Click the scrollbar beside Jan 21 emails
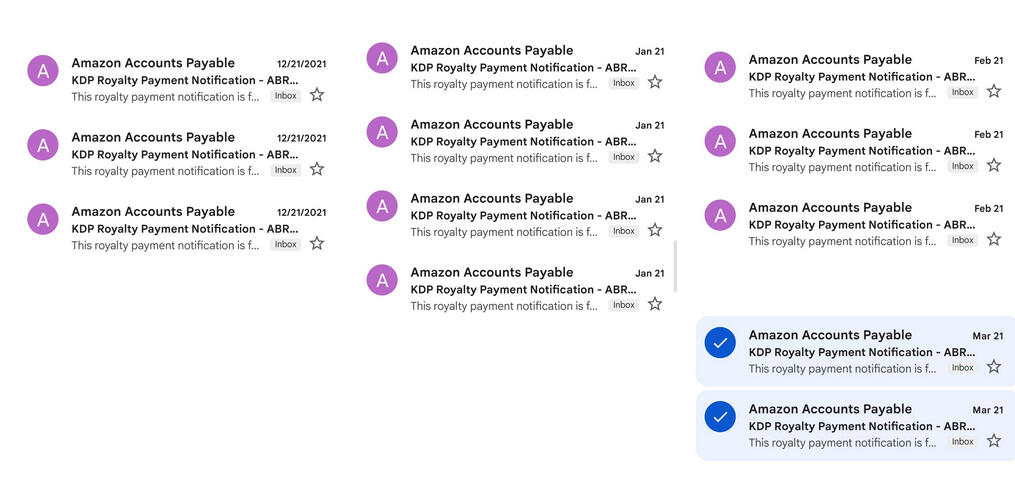The width and height of the screenshot is (1015, 503). [676, 266]
